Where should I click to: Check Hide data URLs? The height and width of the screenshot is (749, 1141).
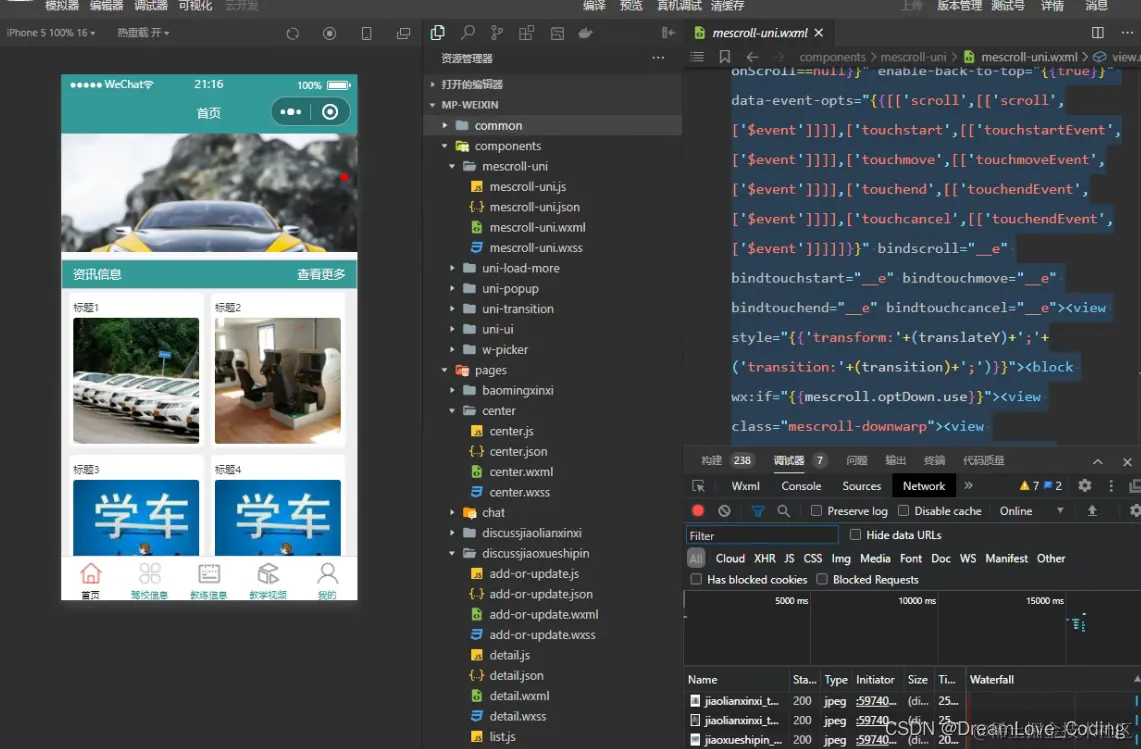click(x=856, y=535)
